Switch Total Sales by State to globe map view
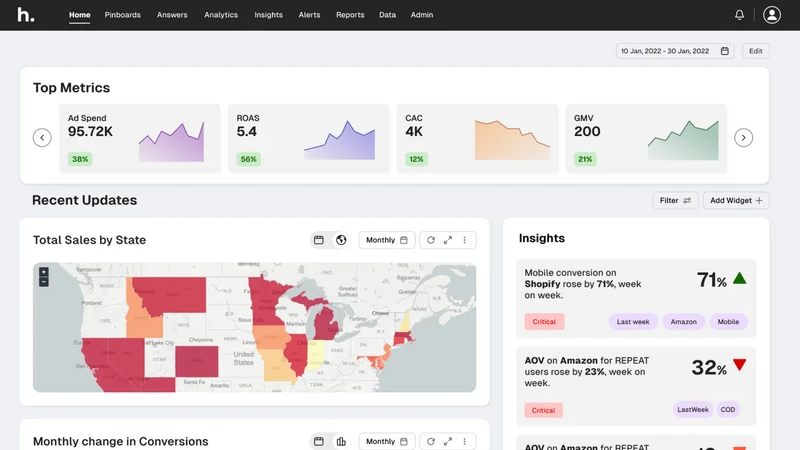The height and width of the screenshot is (450, 800). click(341, 240)
